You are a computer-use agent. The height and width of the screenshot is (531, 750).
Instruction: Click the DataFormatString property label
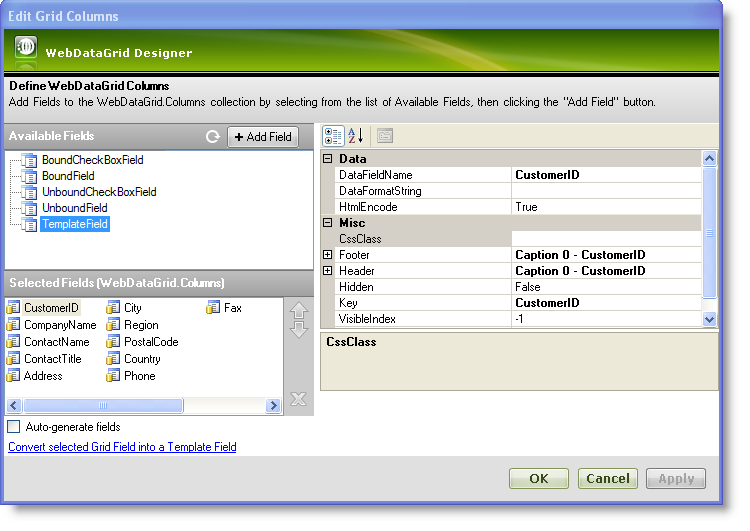(x=380, y=191)
